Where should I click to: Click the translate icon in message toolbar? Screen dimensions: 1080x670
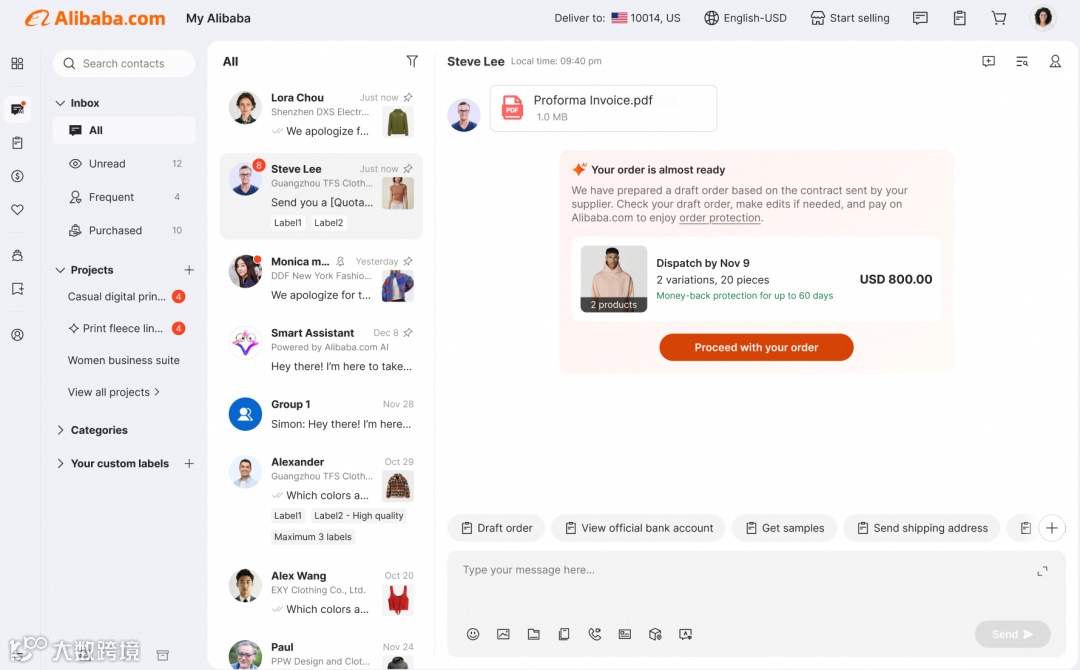click(685, 634)
